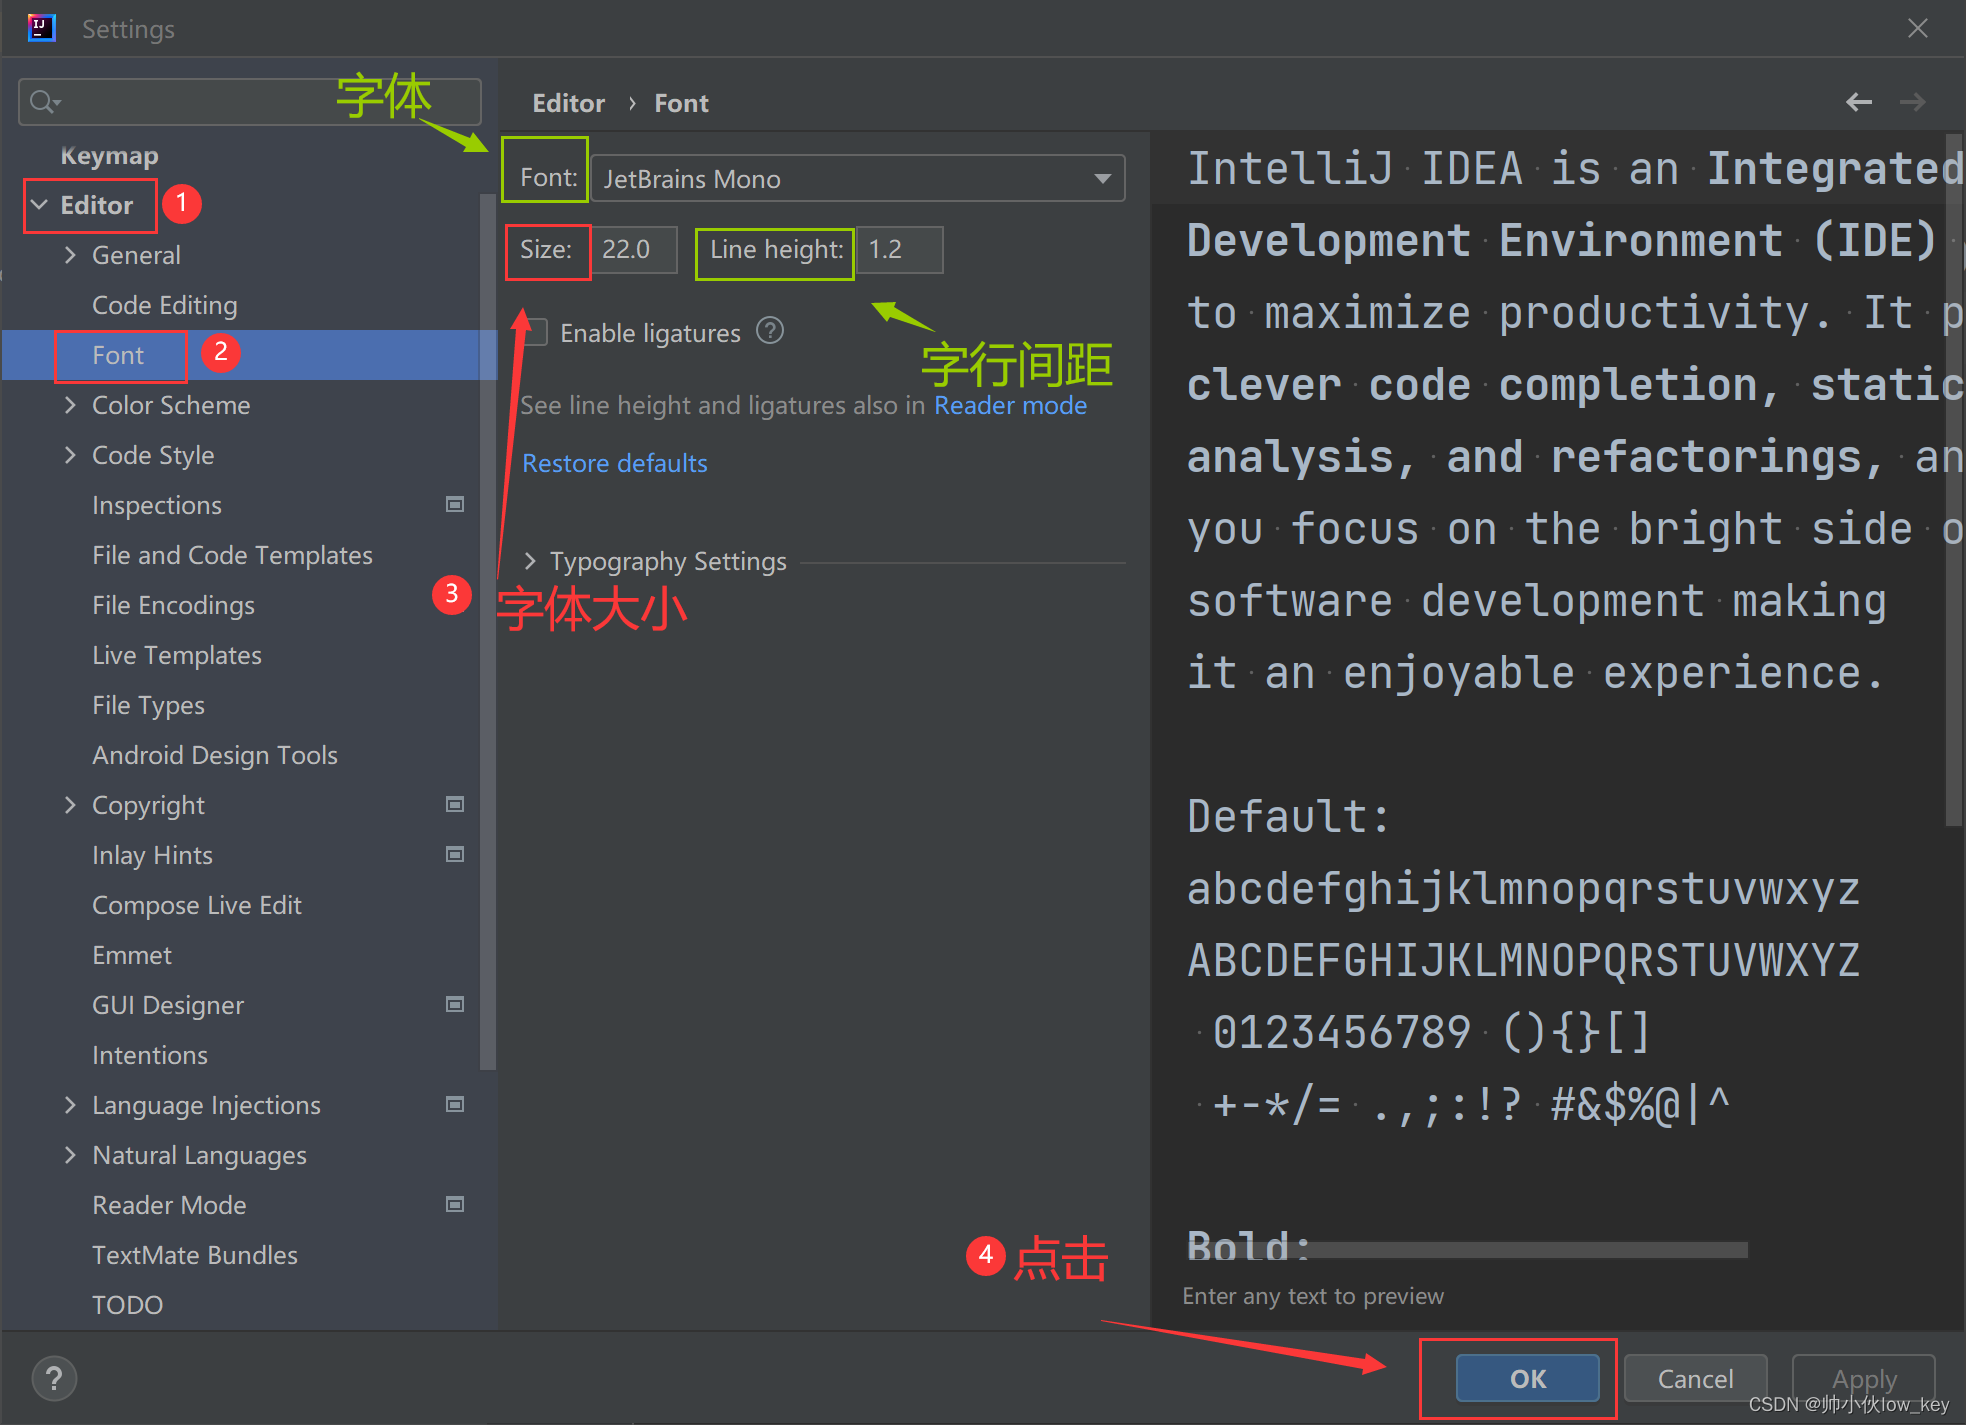Click the Reader mode link
The height and width of the screenshot is (1425, 1966).
1010,405
